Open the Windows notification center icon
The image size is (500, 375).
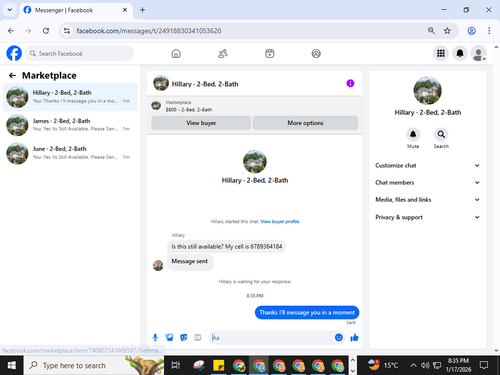(x=484, y=365)
